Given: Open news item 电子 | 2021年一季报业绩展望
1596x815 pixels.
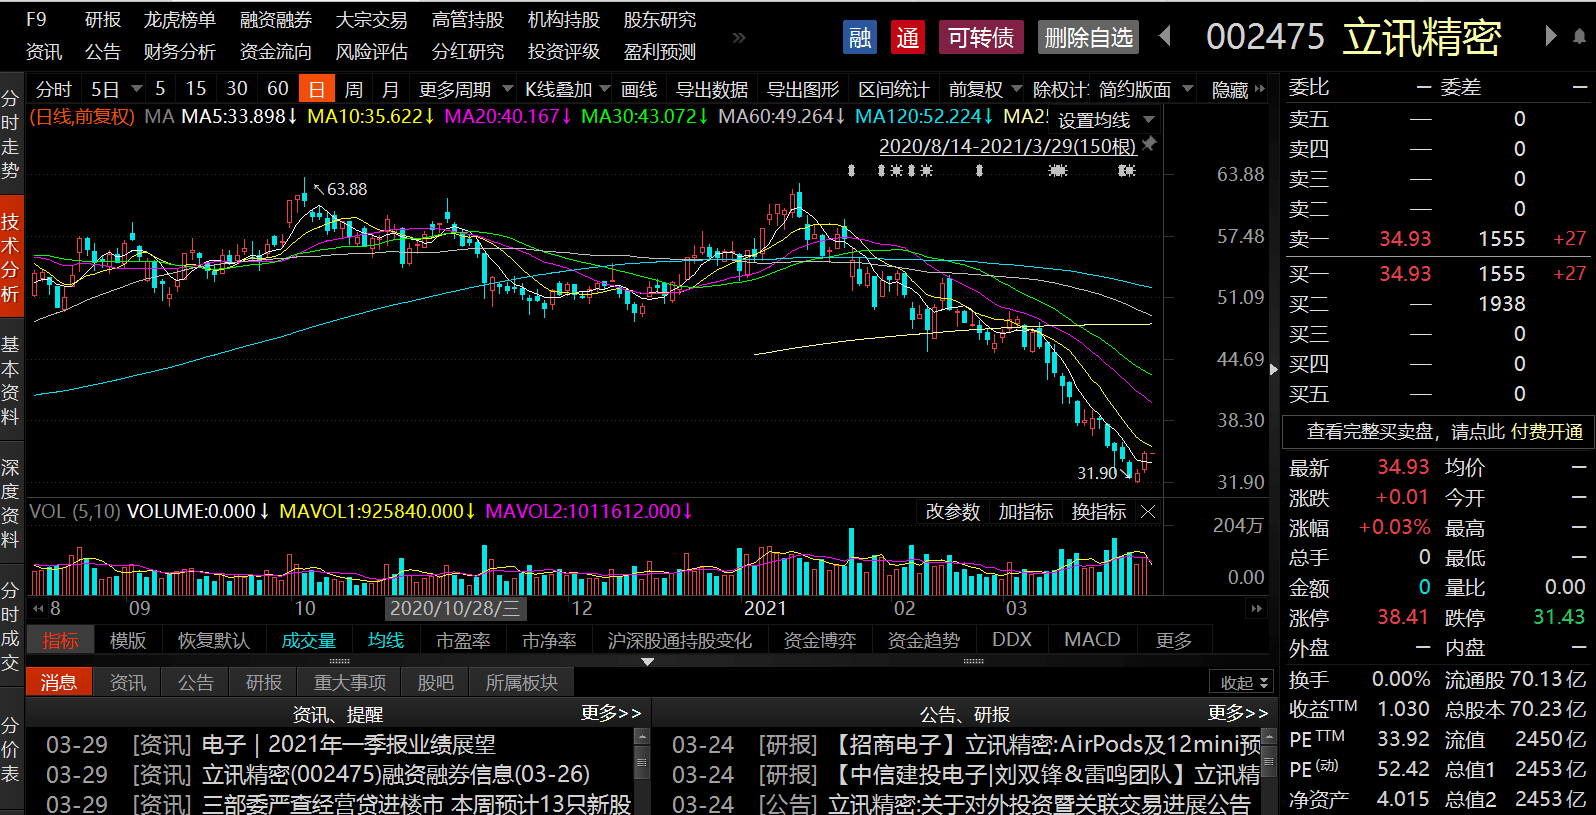Looking at the screenshot, I should [349, 745].
